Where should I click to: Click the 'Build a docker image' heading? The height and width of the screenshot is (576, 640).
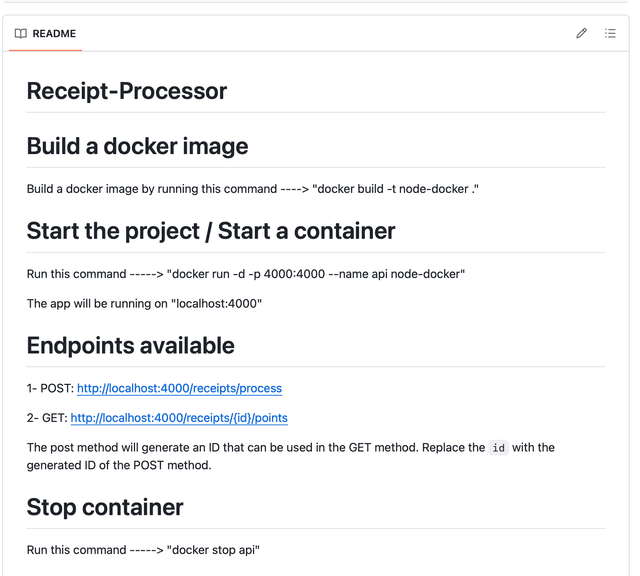pyautogui.click(x=137, y=146)
